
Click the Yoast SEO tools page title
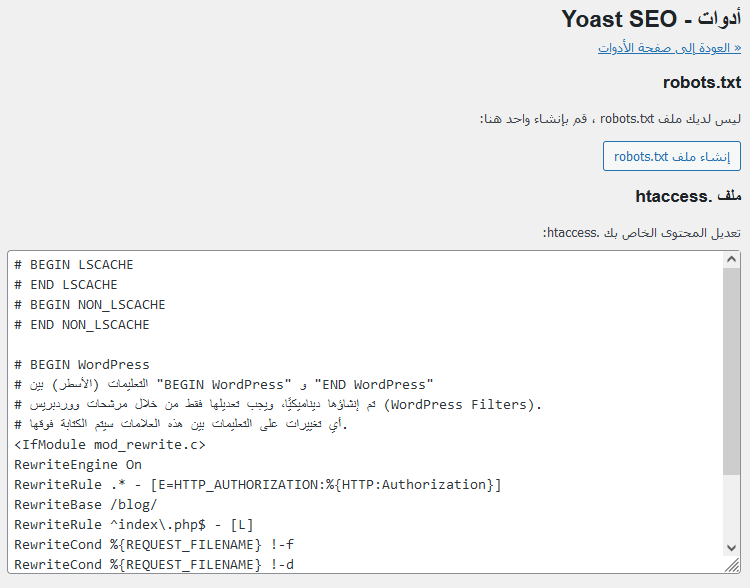pos(651,19)
